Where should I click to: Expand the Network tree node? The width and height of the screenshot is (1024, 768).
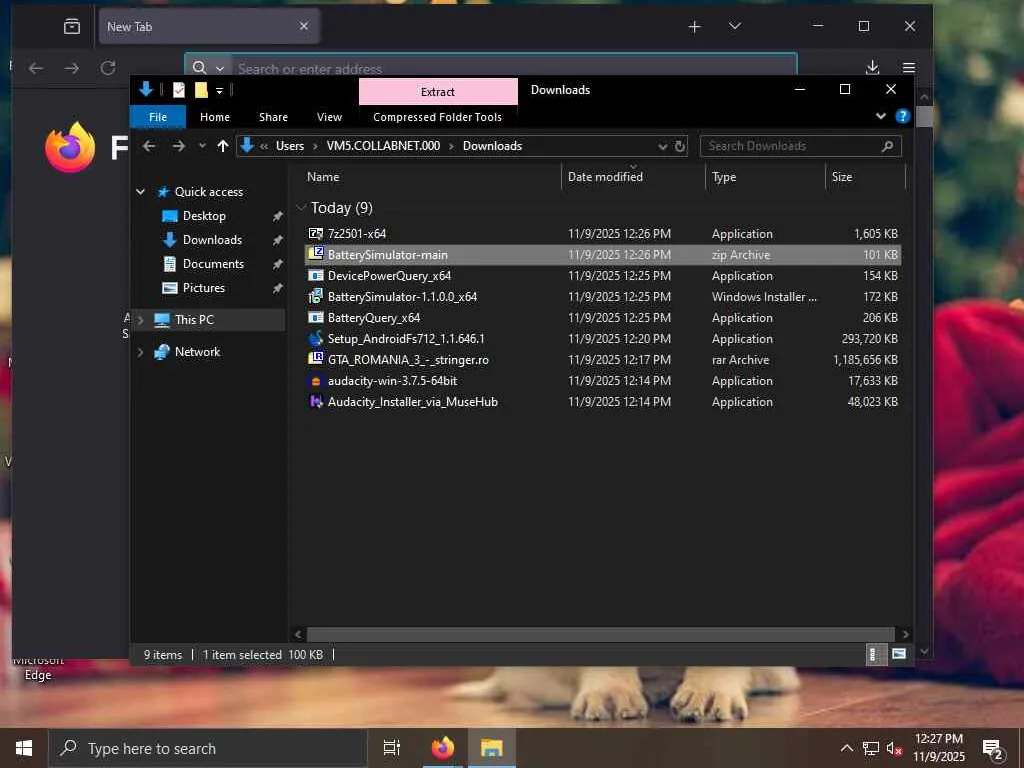pos(140,352)
